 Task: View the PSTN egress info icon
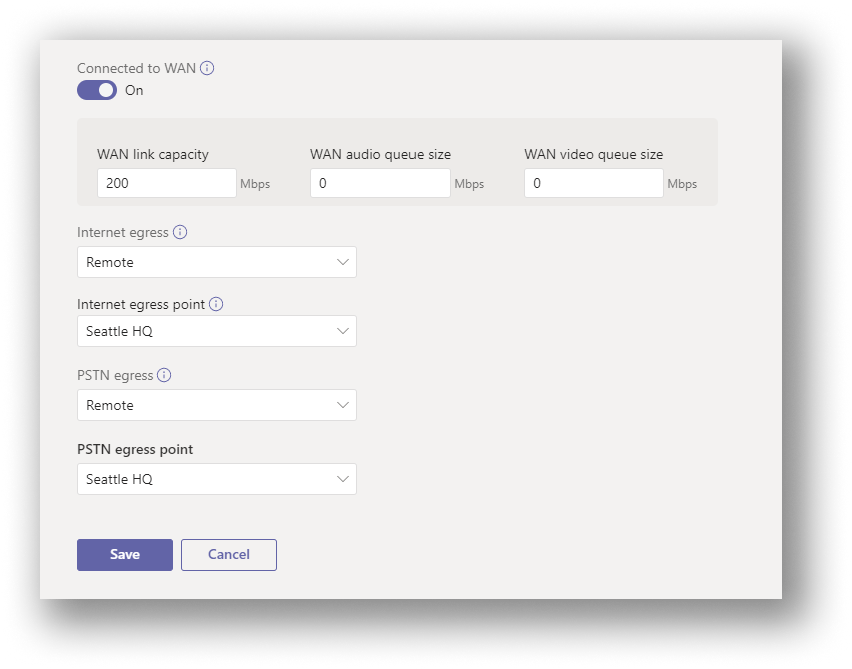(x=163, y=375)
